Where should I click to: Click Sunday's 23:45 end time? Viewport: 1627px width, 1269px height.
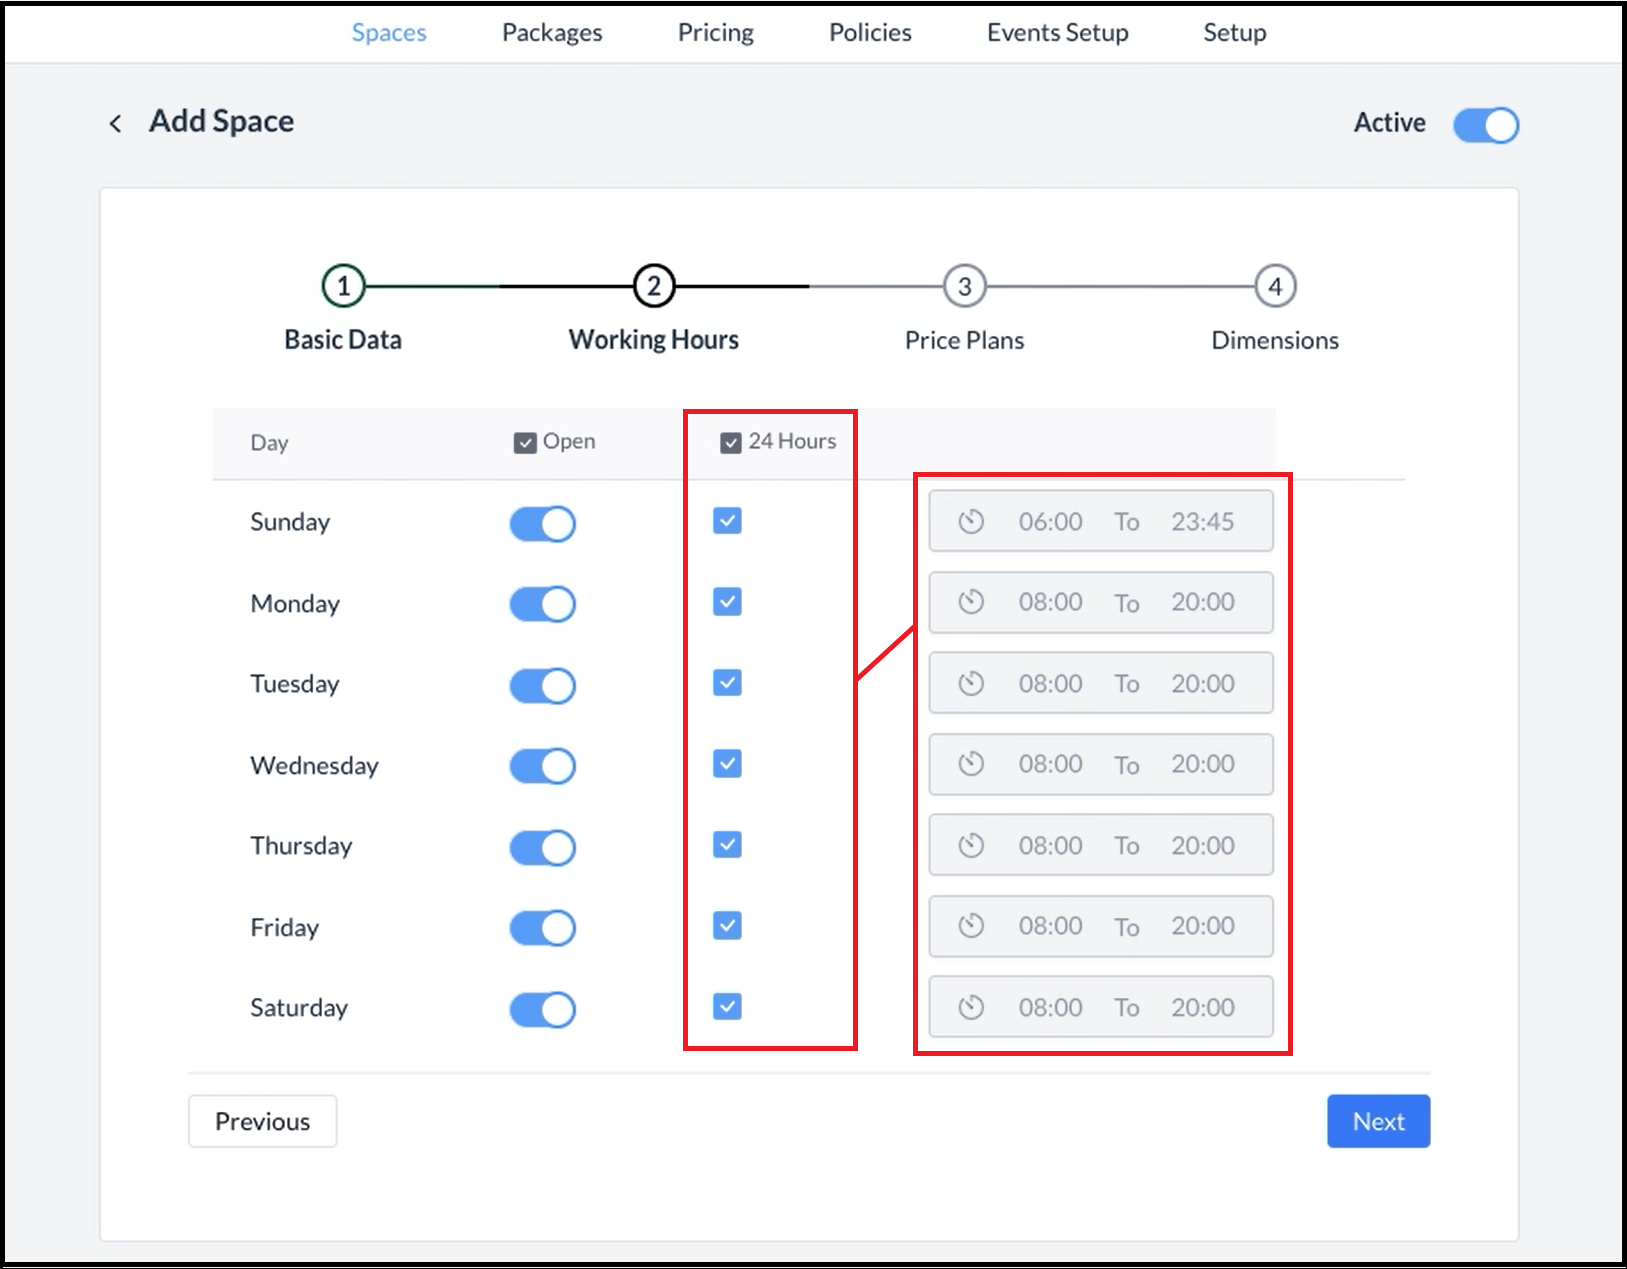pyautogui.click(x=1202, y=521)
